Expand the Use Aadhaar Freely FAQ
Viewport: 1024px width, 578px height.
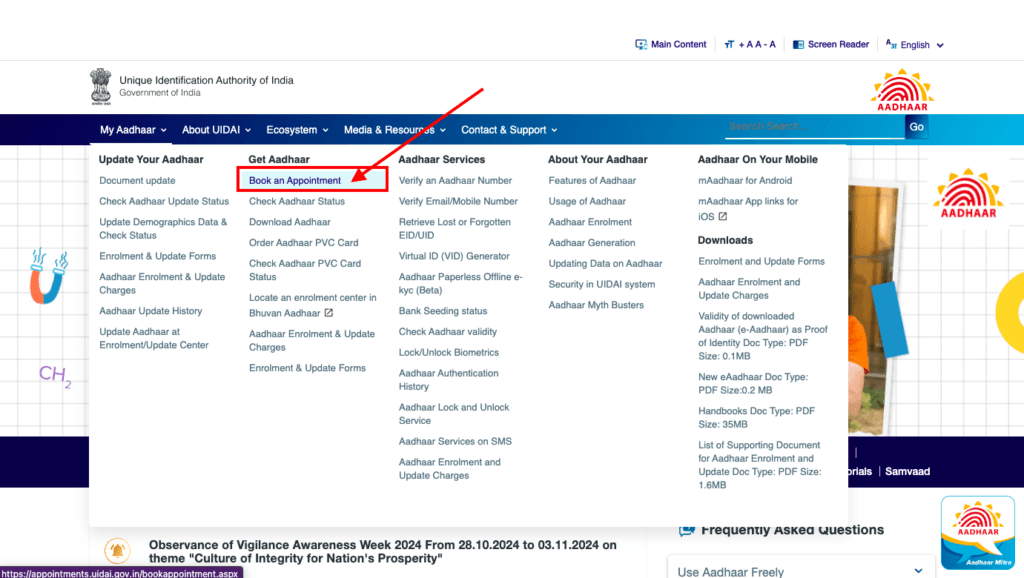801,570
